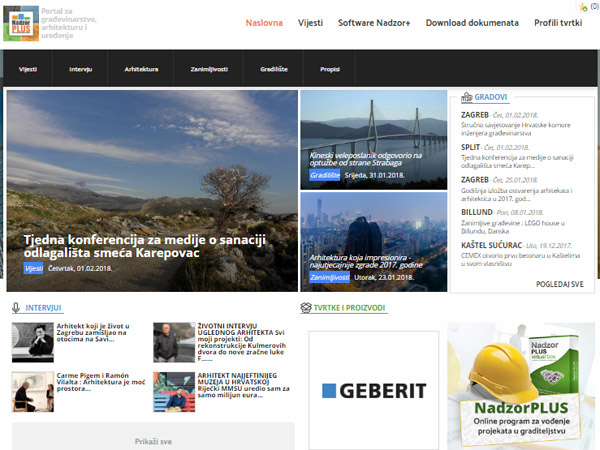This screenshot has height=450, width=600.
Task: Click the Gradovi section icon
Action: click(466, 98)
